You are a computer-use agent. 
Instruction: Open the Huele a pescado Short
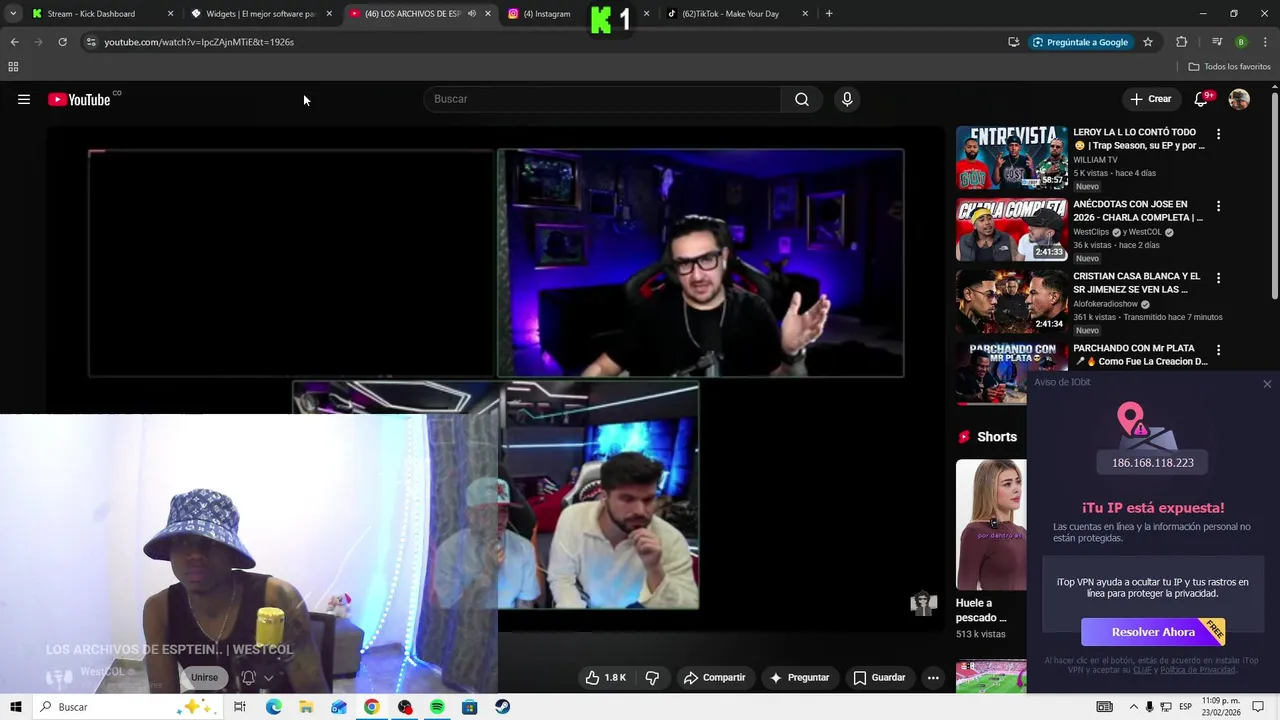tap(990, 525)
